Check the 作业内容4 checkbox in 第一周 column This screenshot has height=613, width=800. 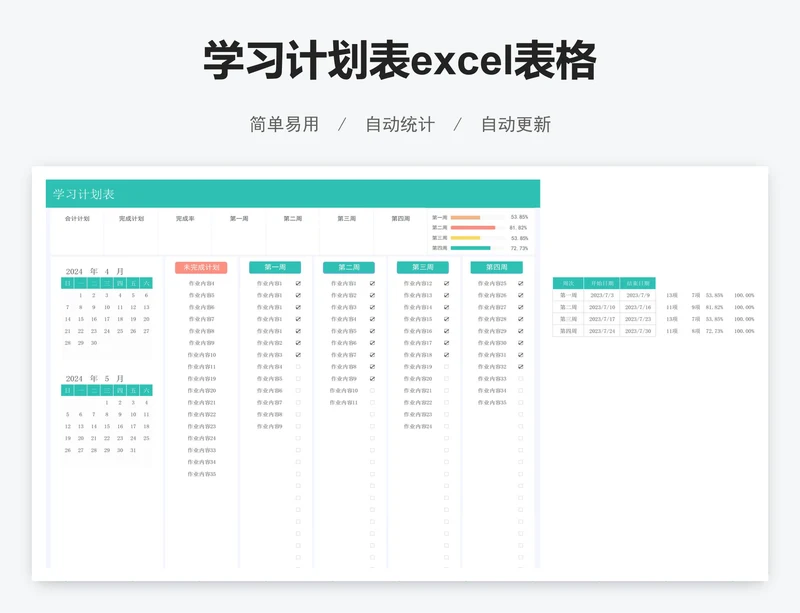(298, 367)
